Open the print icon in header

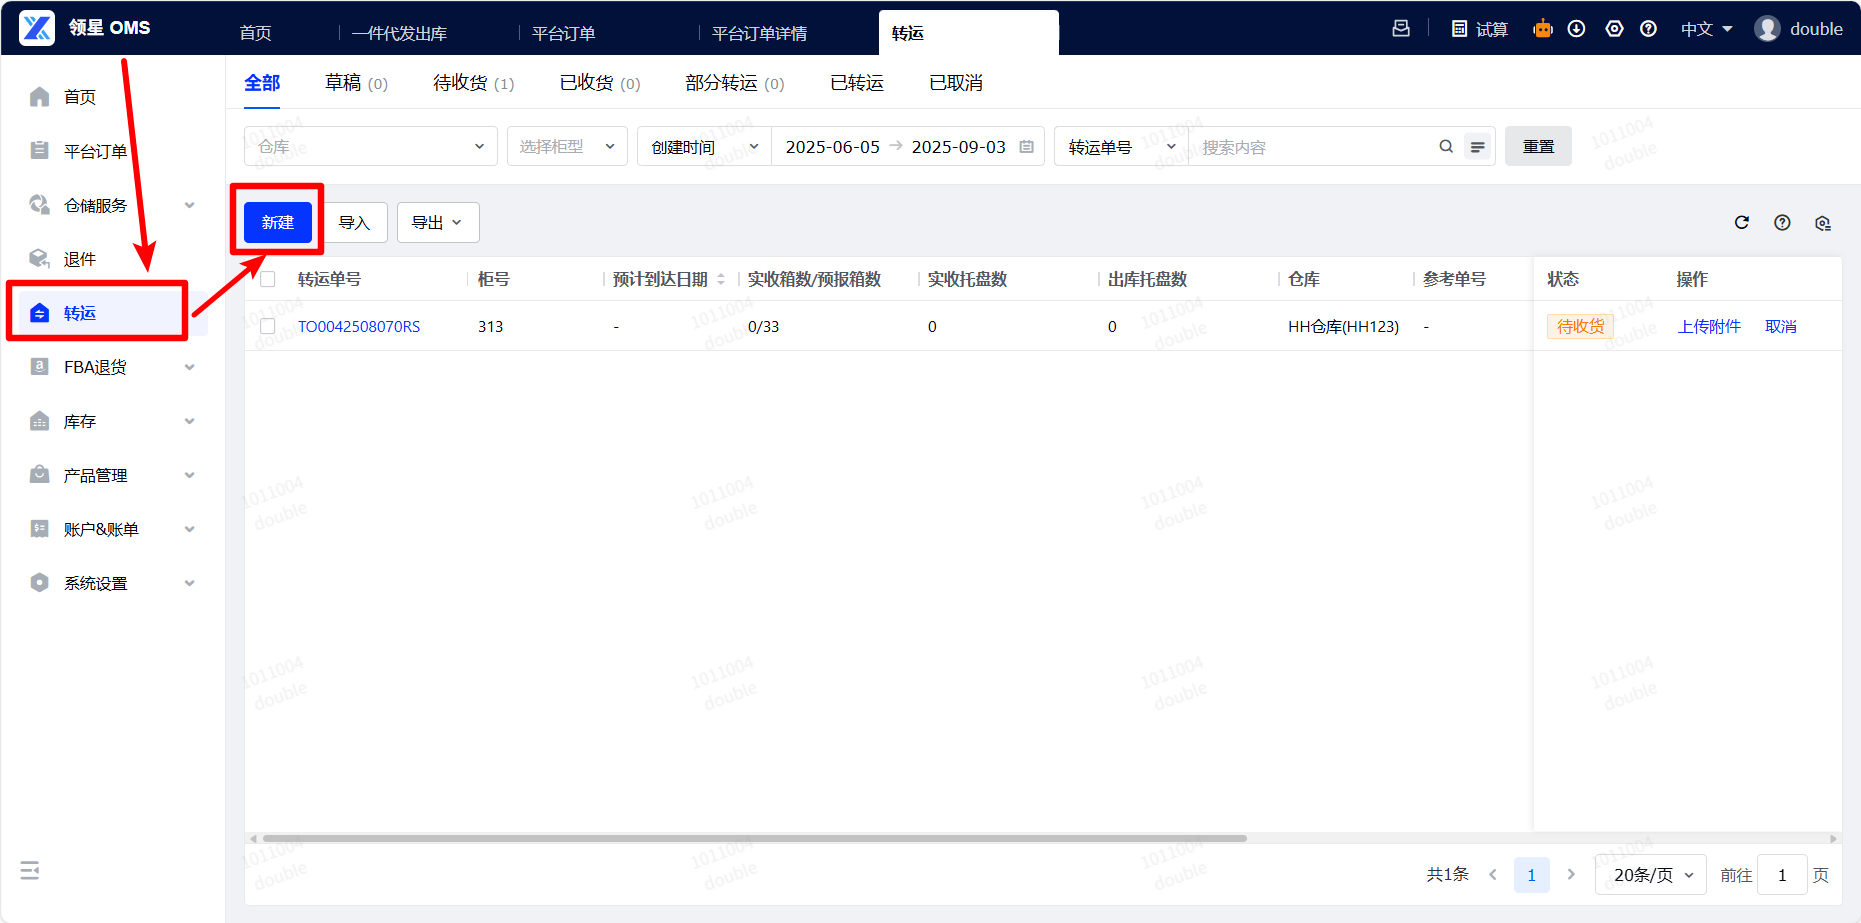click(x=1401, y=29)
